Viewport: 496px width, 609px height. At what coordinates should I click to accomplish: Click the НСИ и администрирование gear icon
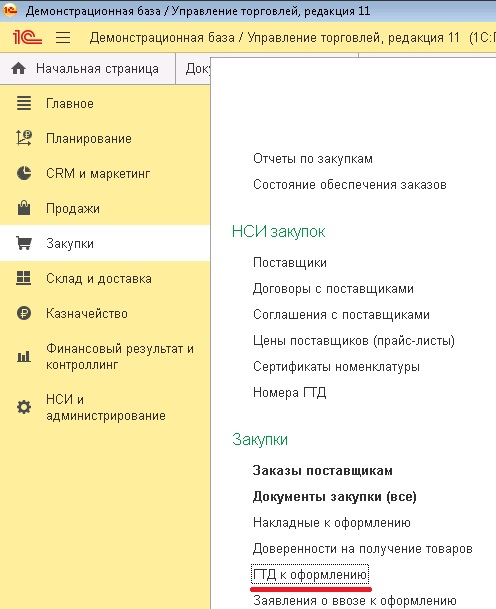pos(24,407)
